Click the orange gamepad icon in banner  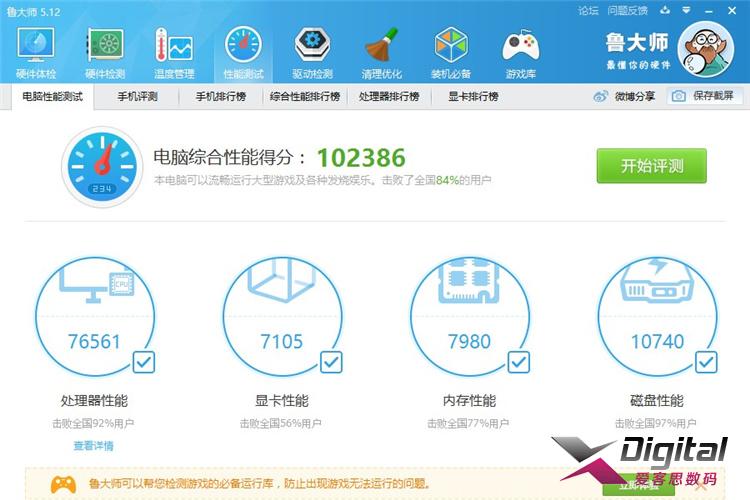[63, 484]
